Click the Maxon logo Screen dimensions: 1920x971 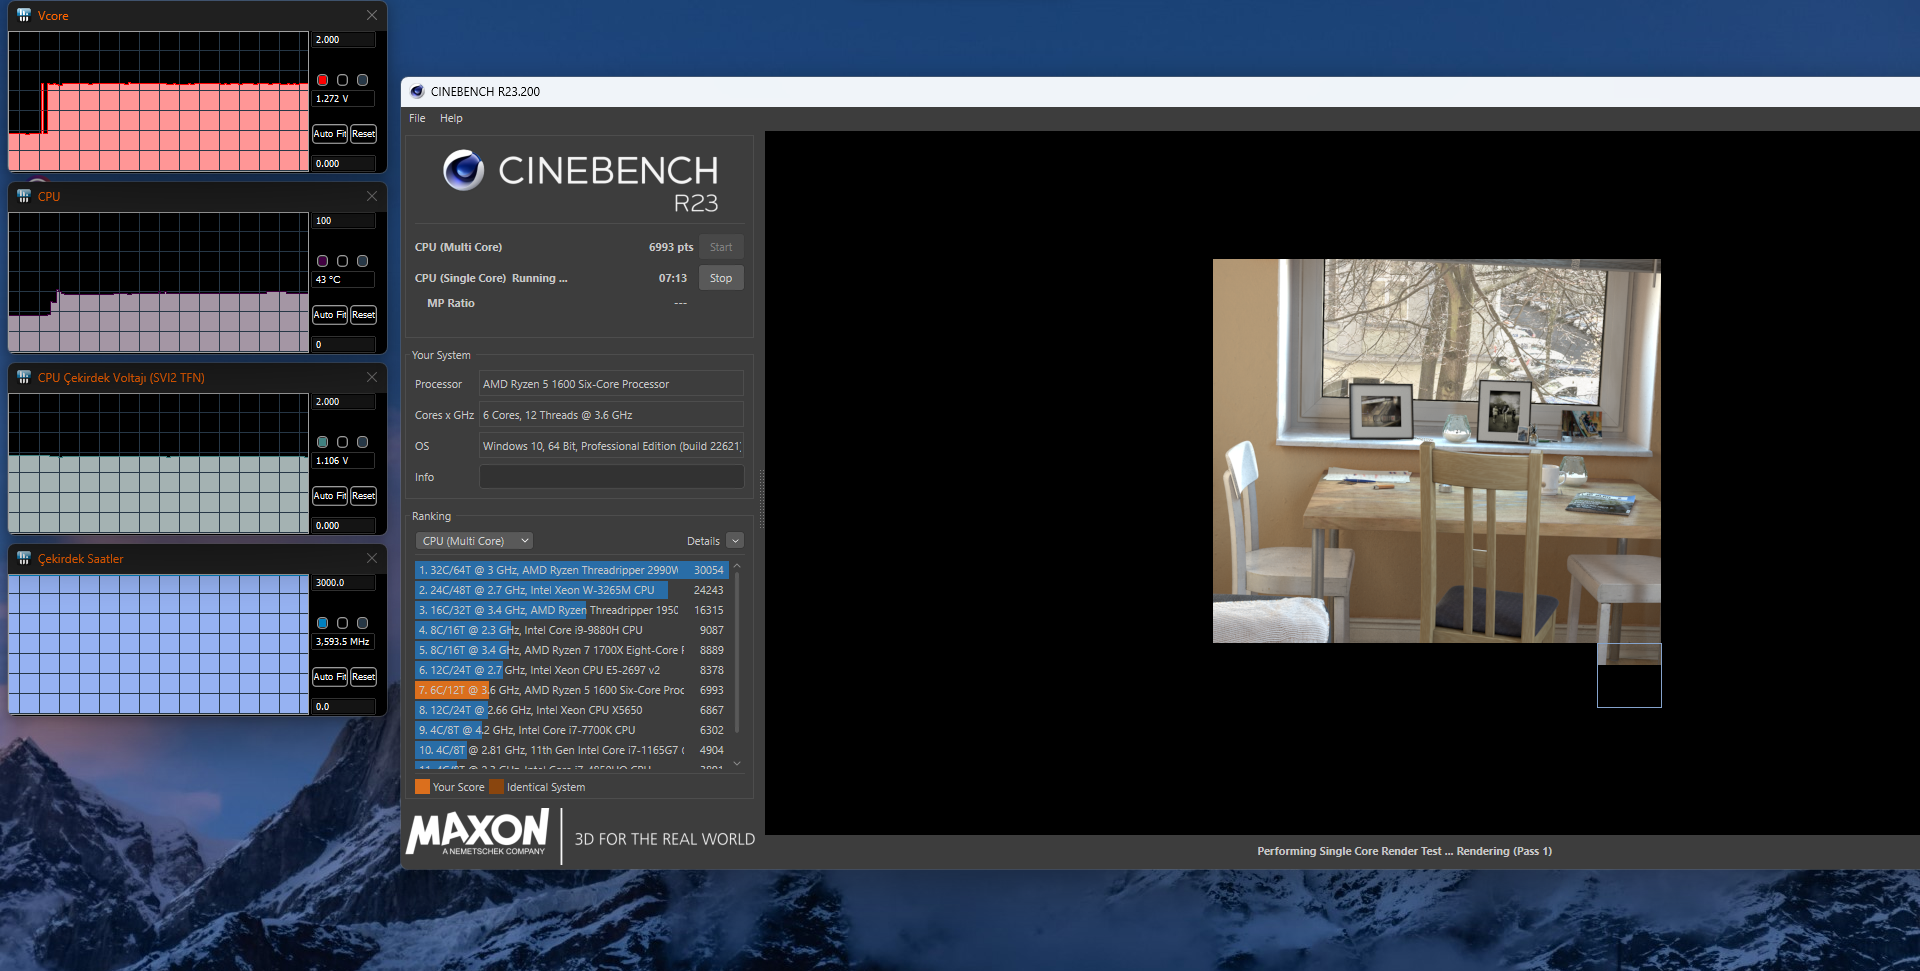(478, 832)
